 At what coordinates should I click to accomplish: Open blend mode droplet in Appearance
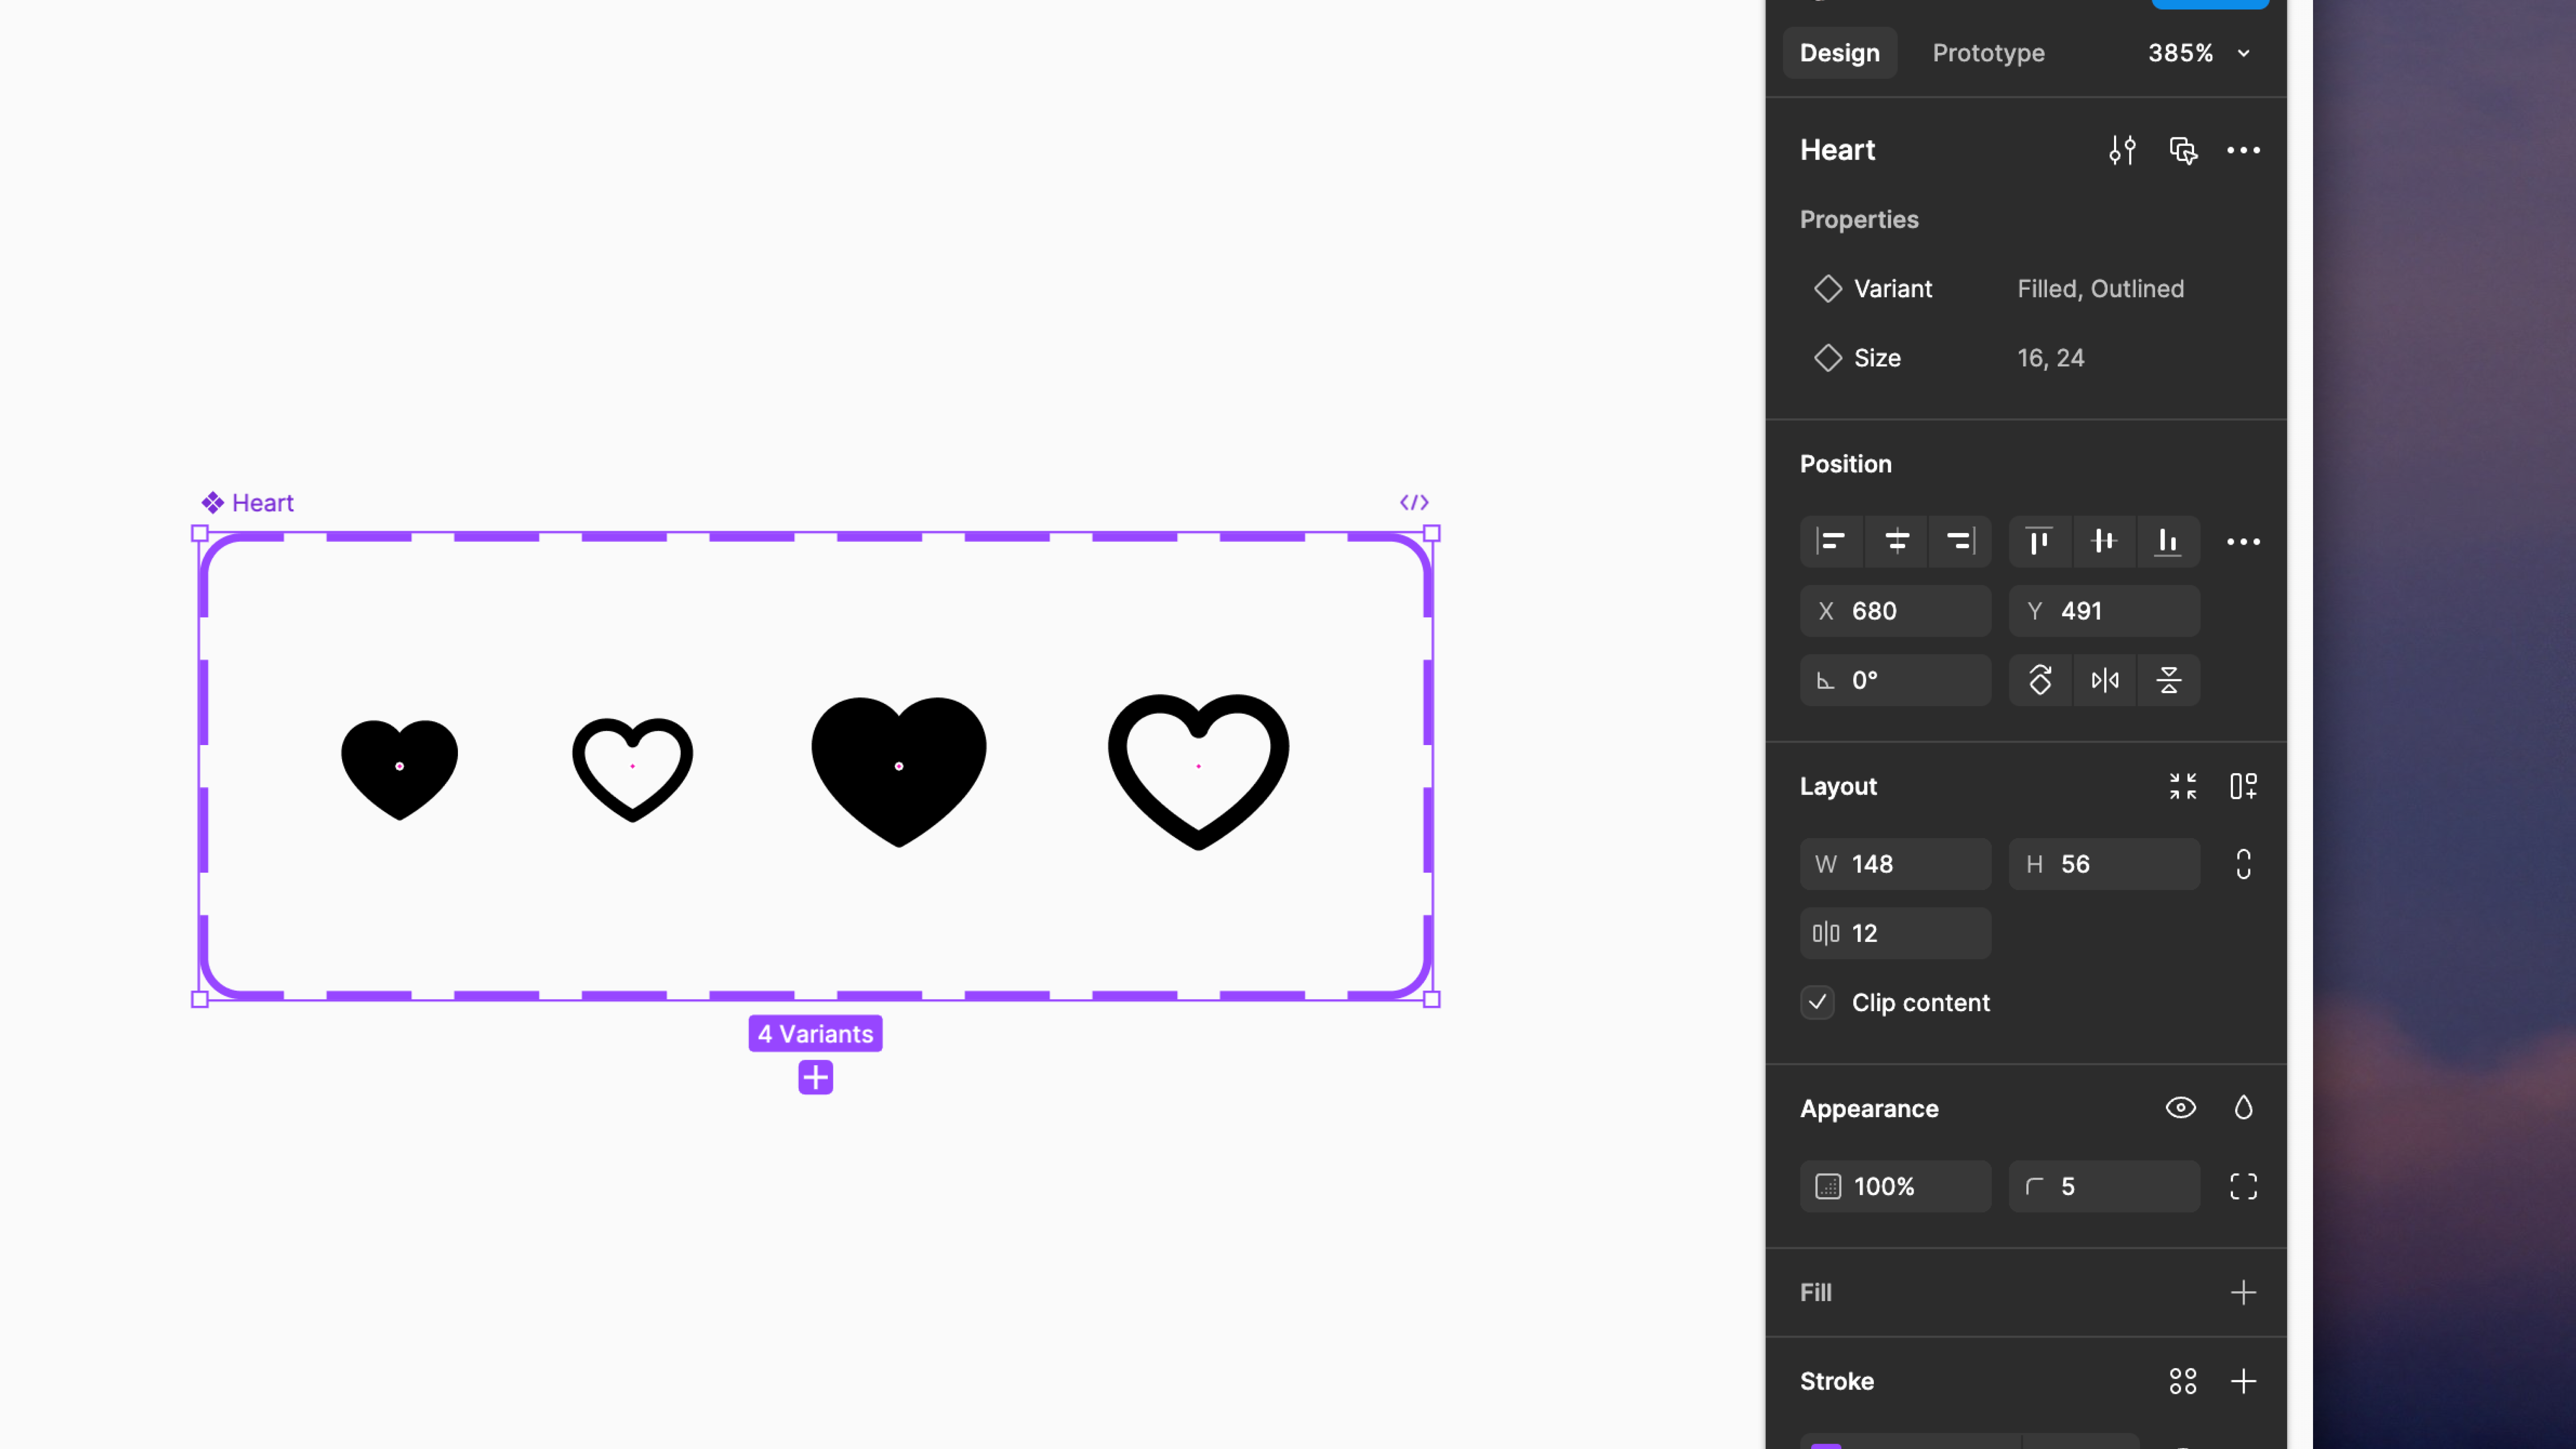point(2243,1108)
